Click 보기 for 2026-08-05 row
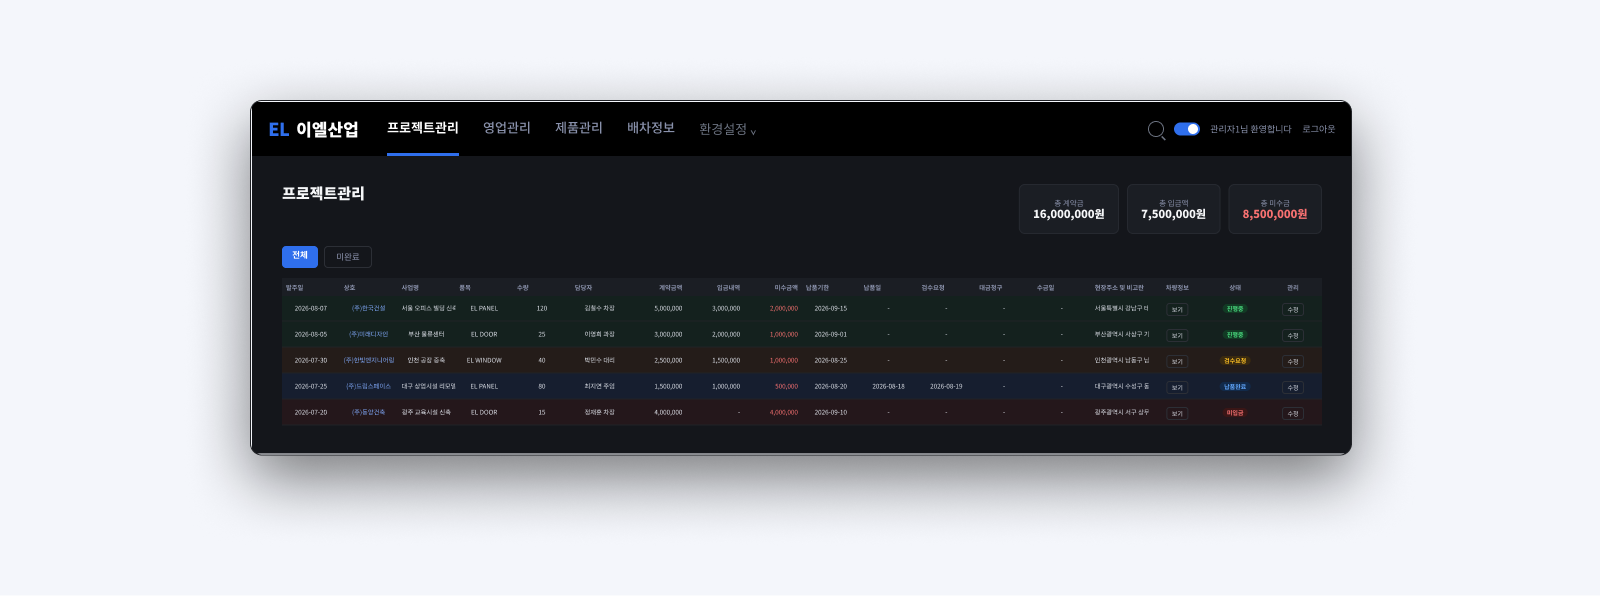This screenshot has width=1600, height=596. 1177,336
